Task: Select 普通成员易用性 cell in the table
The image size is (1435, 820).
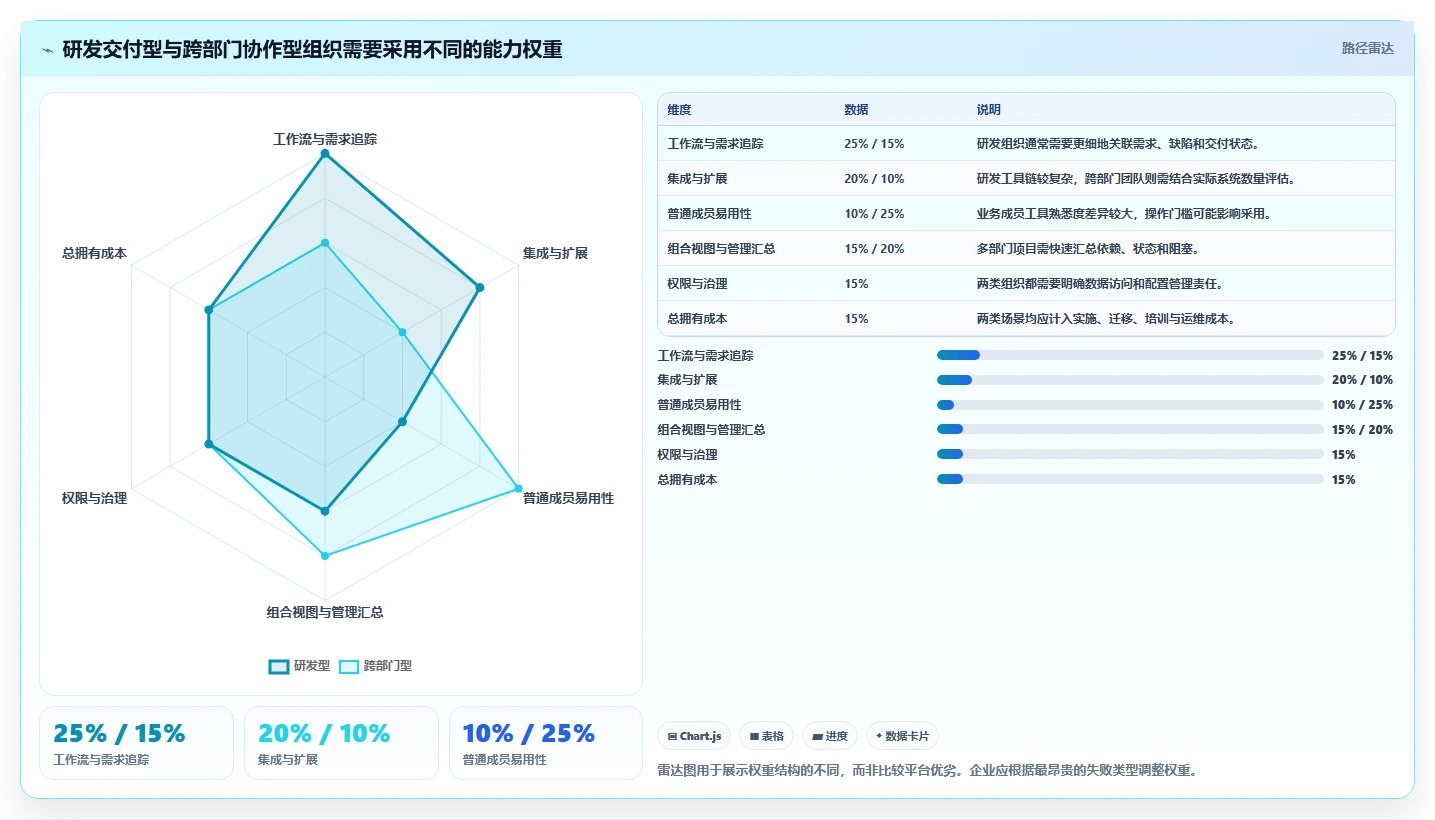Action: tap(709, 213)
